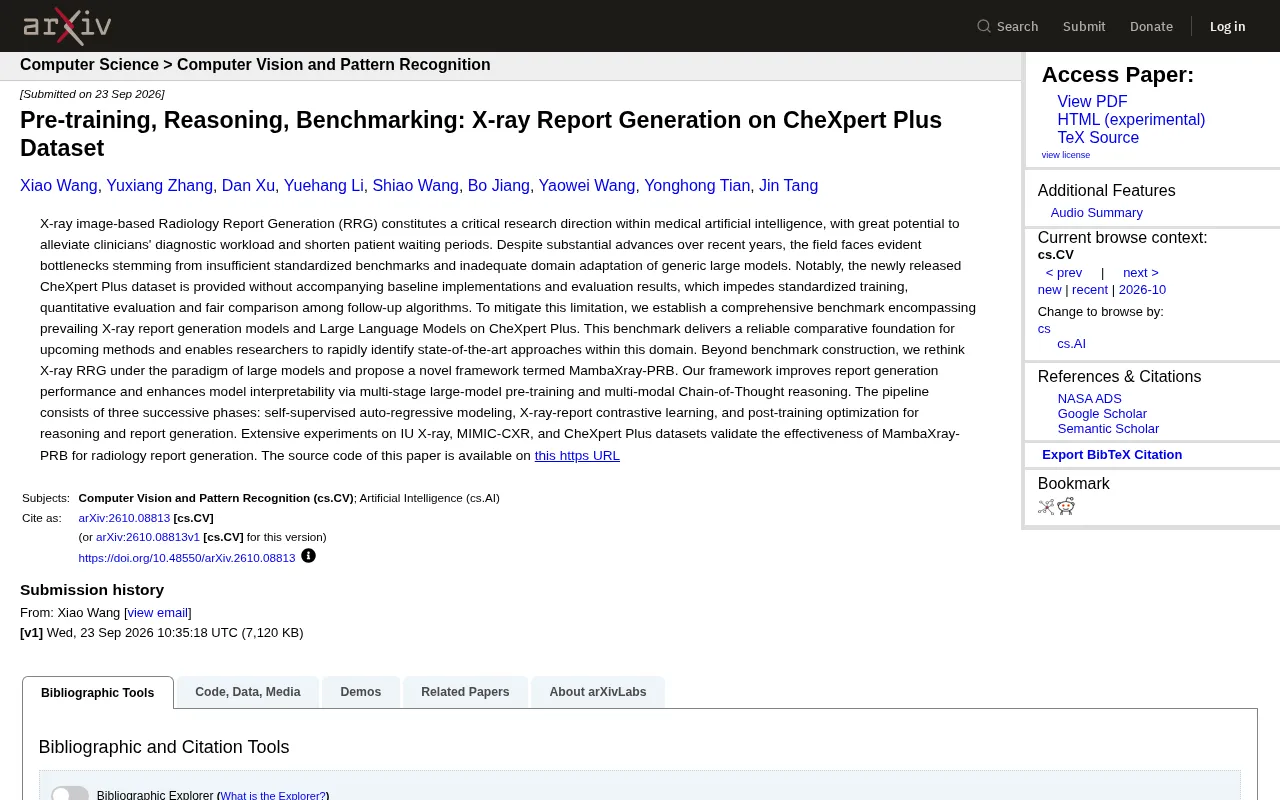
Task: Click view license link
Action: click(1066, 155)
